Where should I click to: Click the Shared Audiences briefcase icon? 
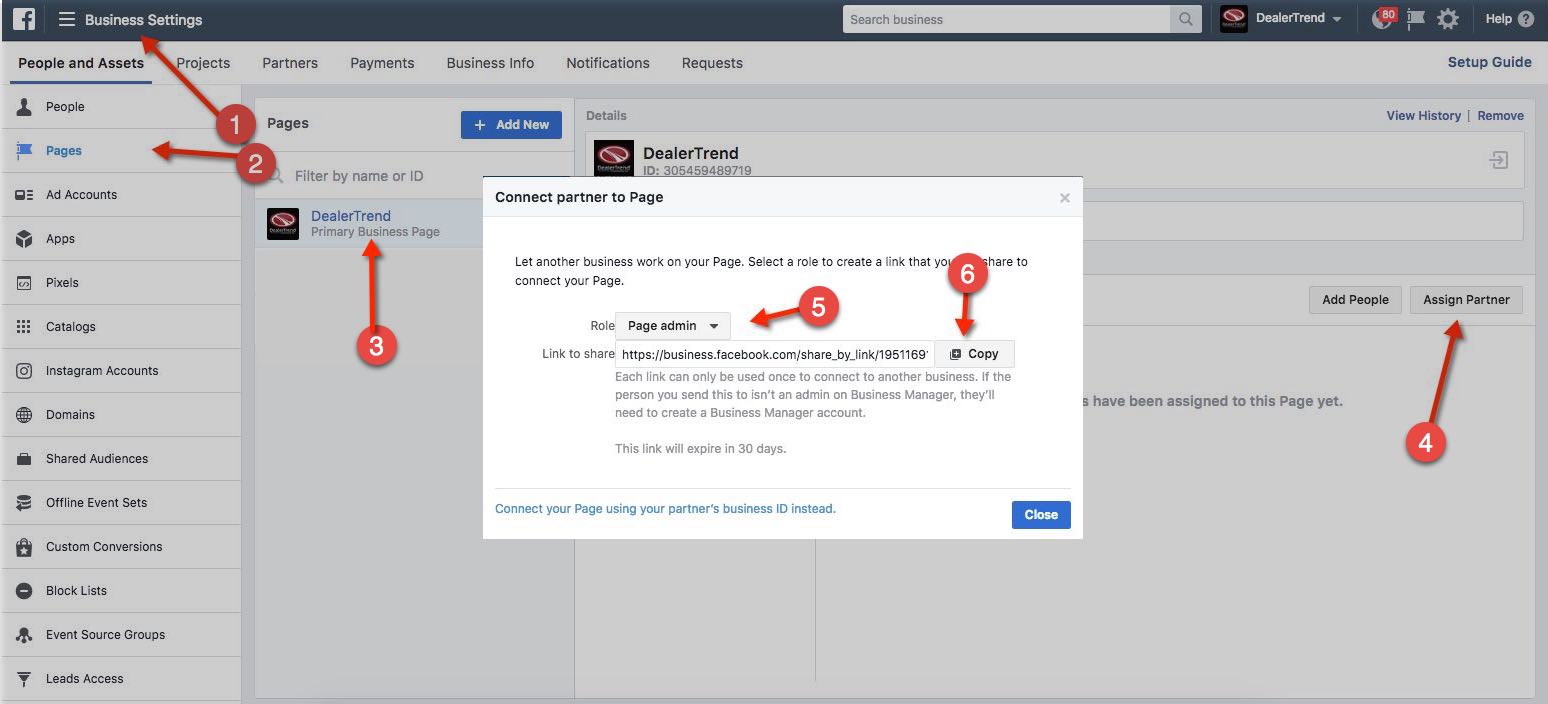click(24, 459)
